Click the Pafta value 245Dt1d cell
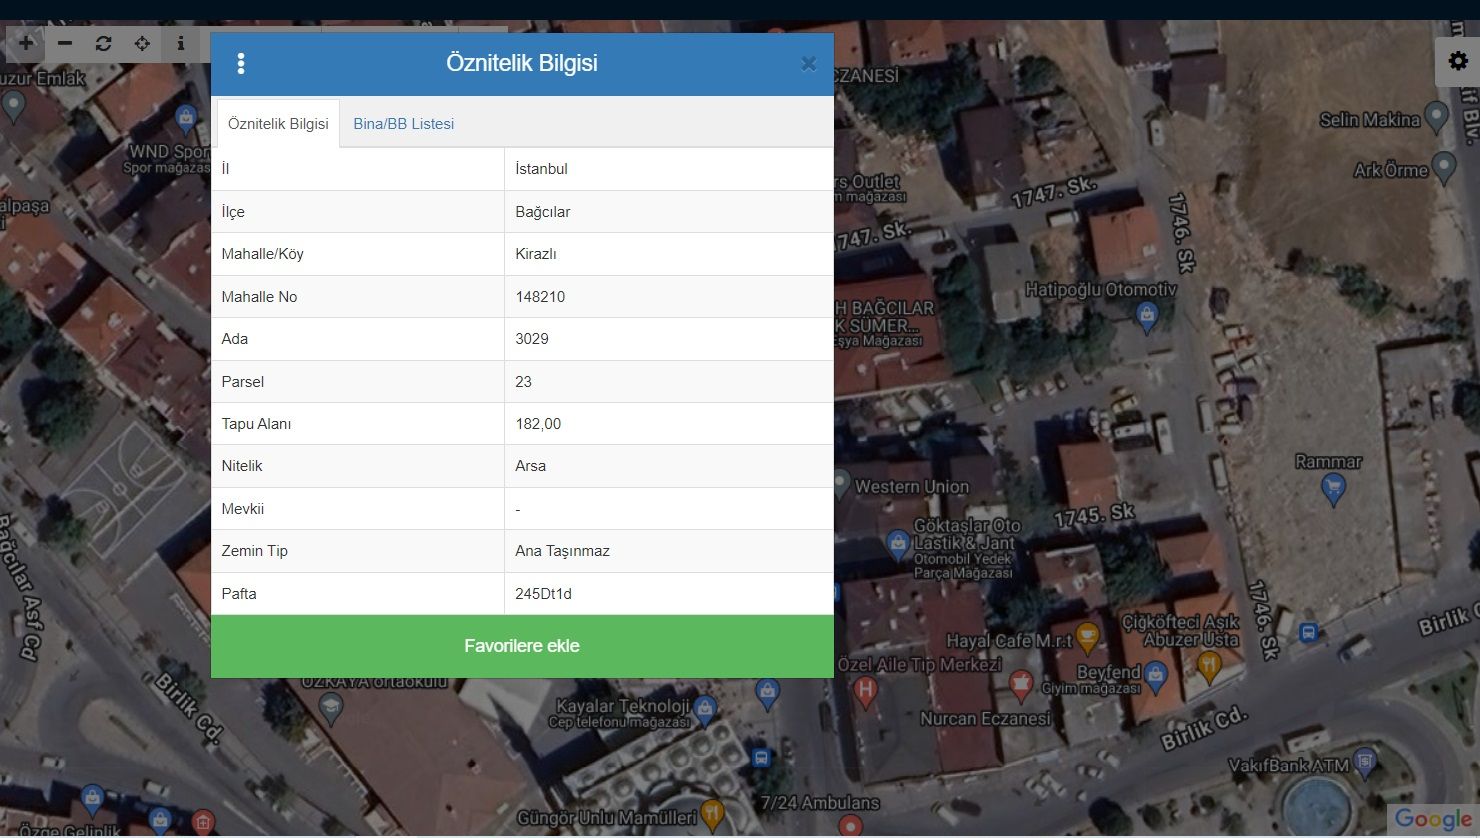 coord(668,594)
